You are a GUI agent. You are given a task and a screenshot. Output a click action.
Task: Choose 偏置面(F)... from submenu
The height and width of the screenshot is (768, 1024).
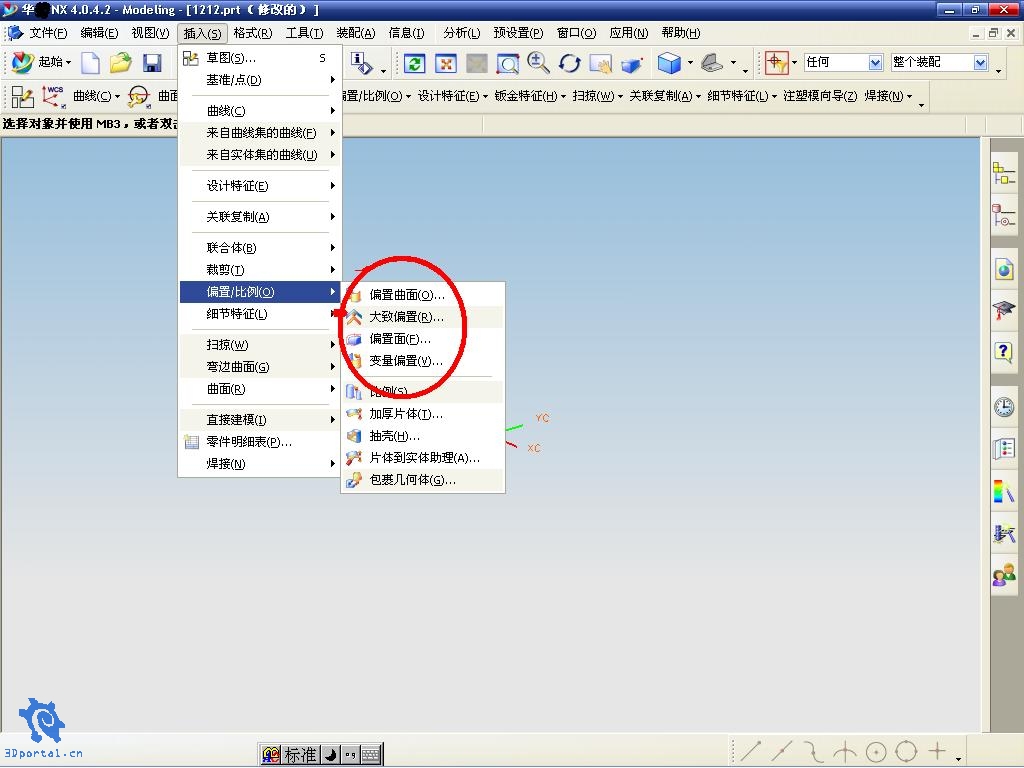tap(423, 339)
